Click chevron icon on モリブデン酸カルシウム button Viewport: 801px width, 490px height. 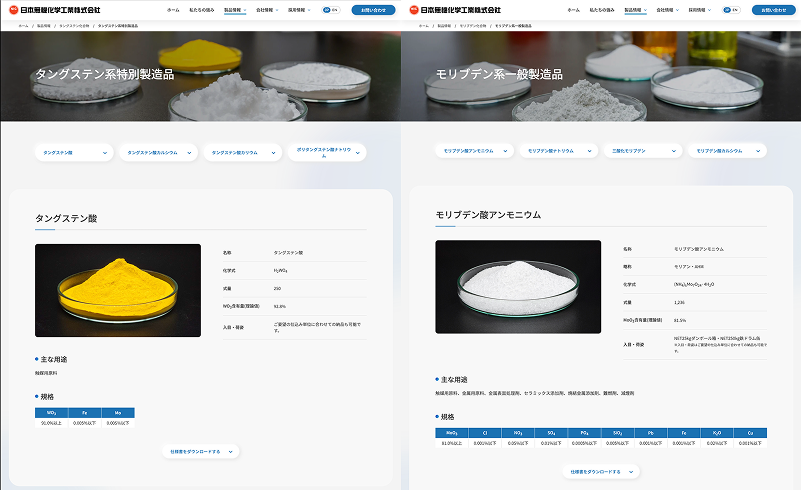coord(759,151)
